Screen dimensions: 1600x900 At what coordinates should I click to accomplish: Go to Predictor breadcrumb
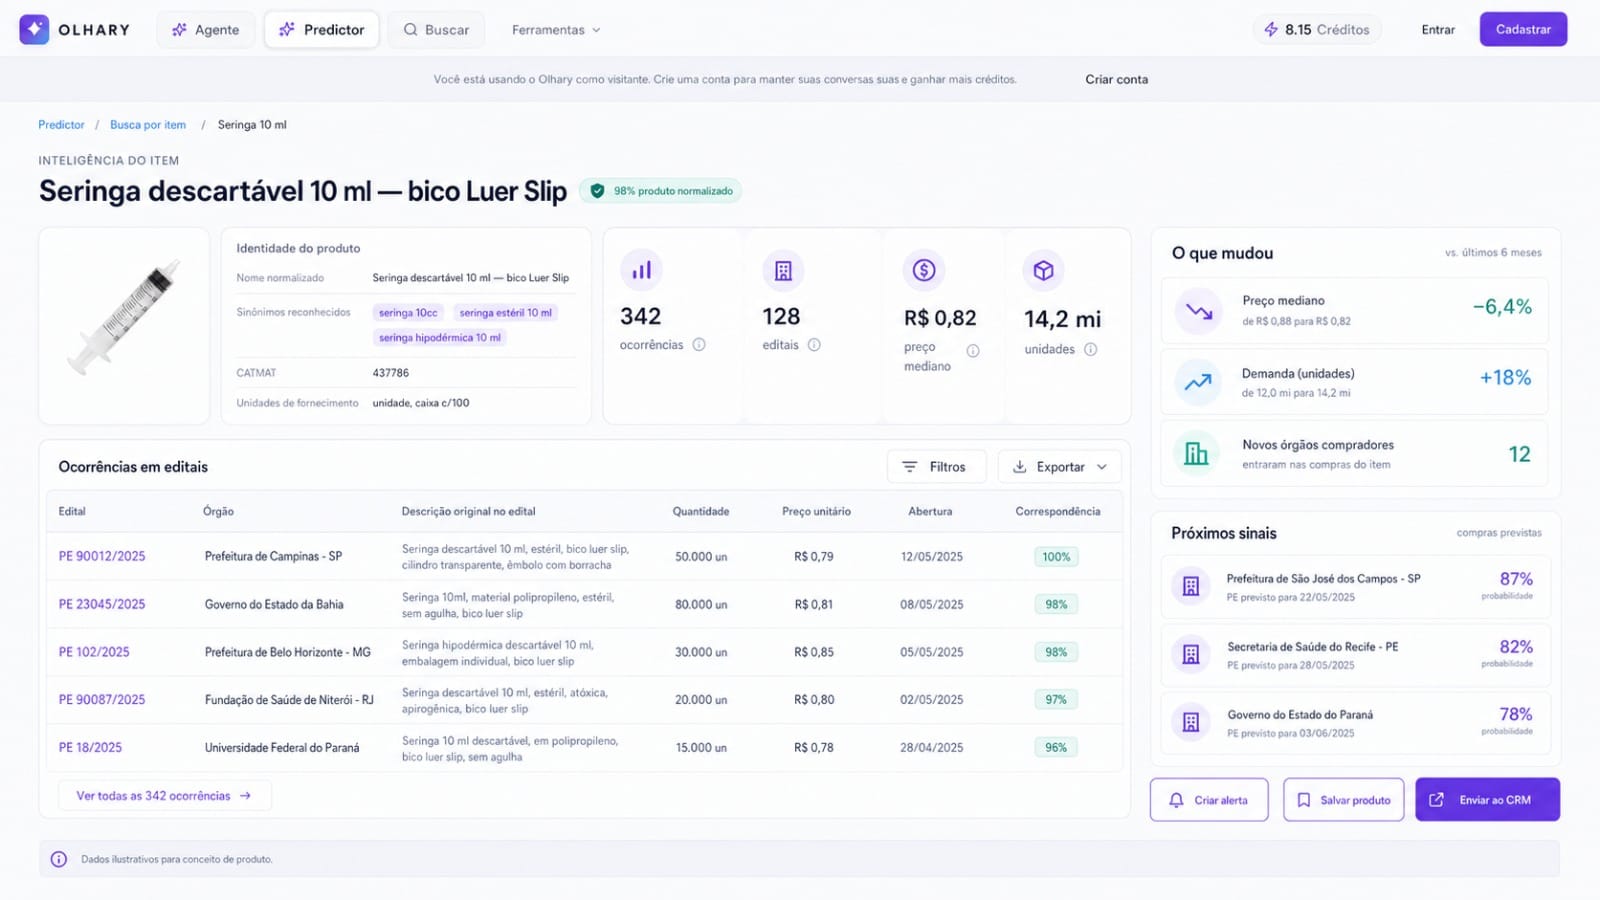tap(61, 125)
